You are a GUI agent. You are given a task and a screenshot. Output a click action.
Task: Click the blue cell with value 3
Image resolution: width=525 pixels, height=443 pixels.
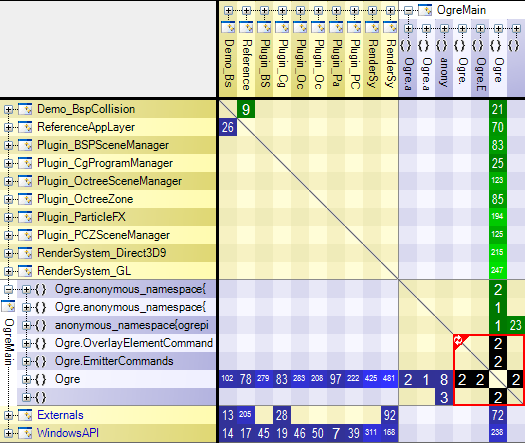[x=444, y=397]
